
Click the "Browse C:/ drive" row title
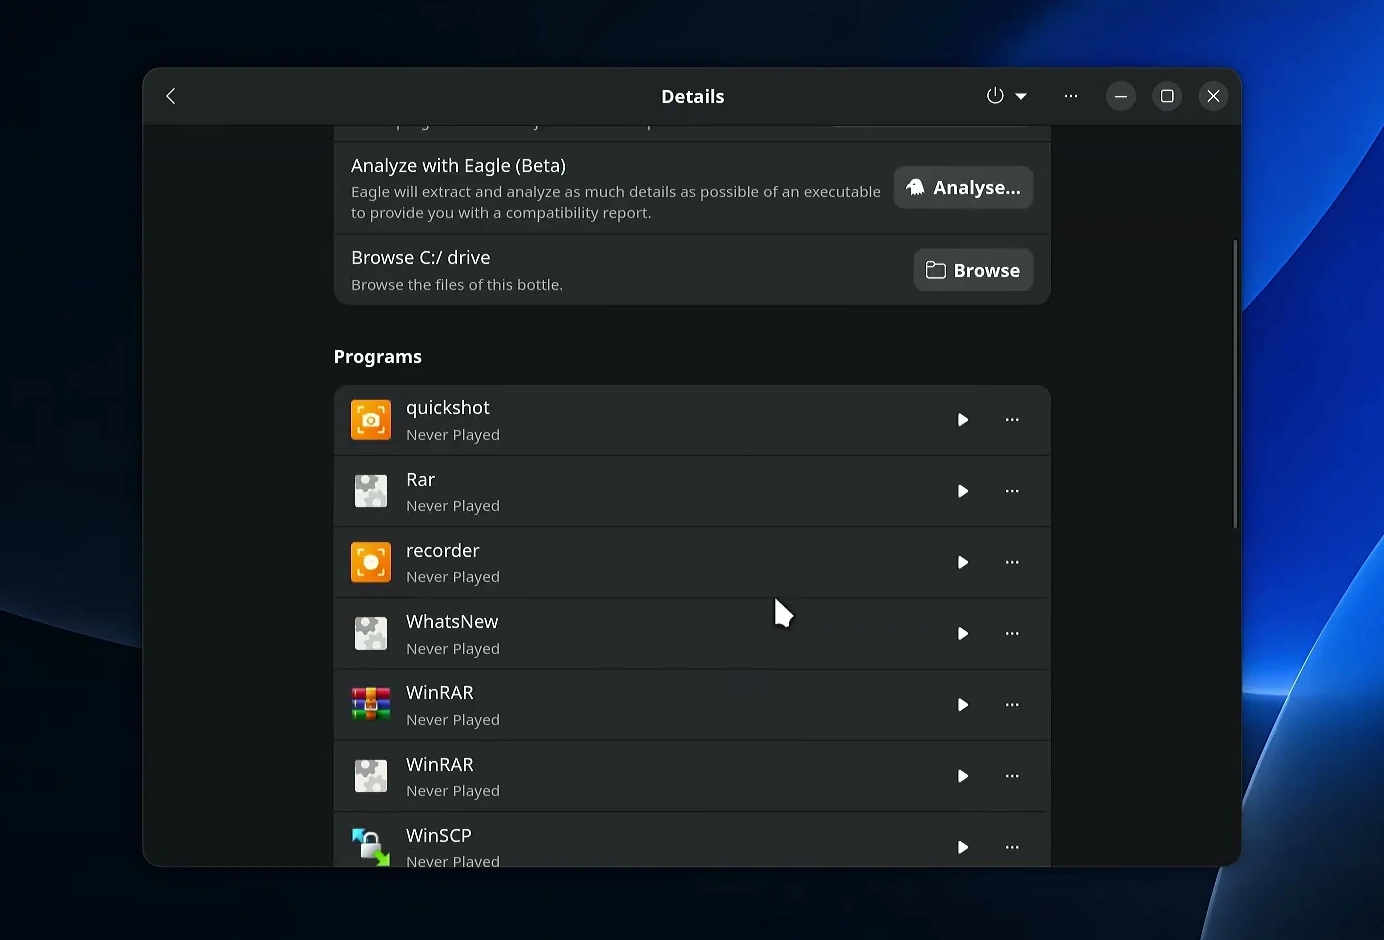coord(421,258)
